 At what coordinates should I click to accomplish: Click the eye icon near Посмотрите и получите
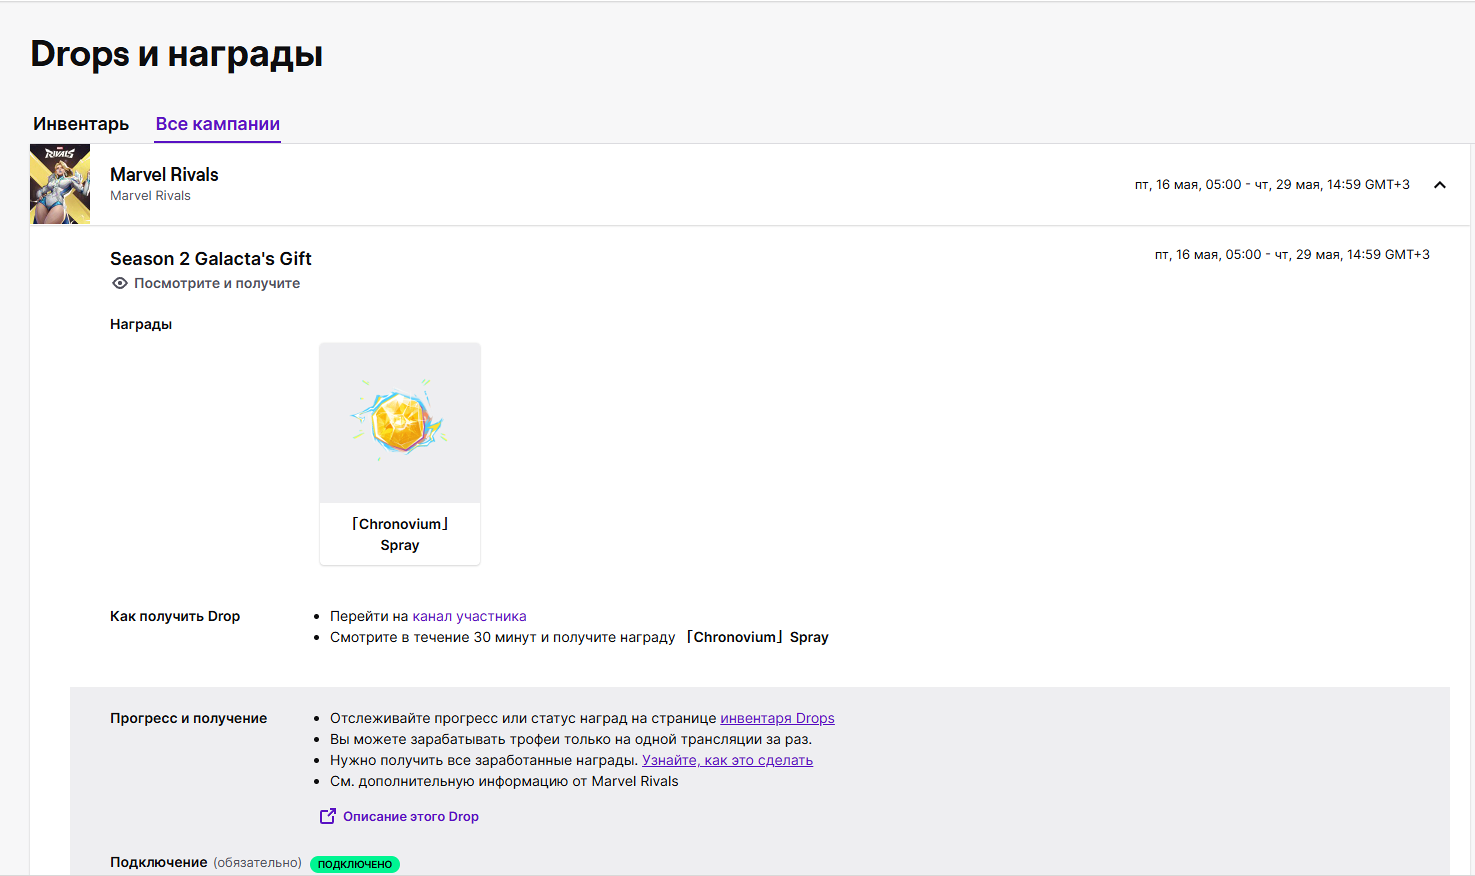(x=120, y=283)
